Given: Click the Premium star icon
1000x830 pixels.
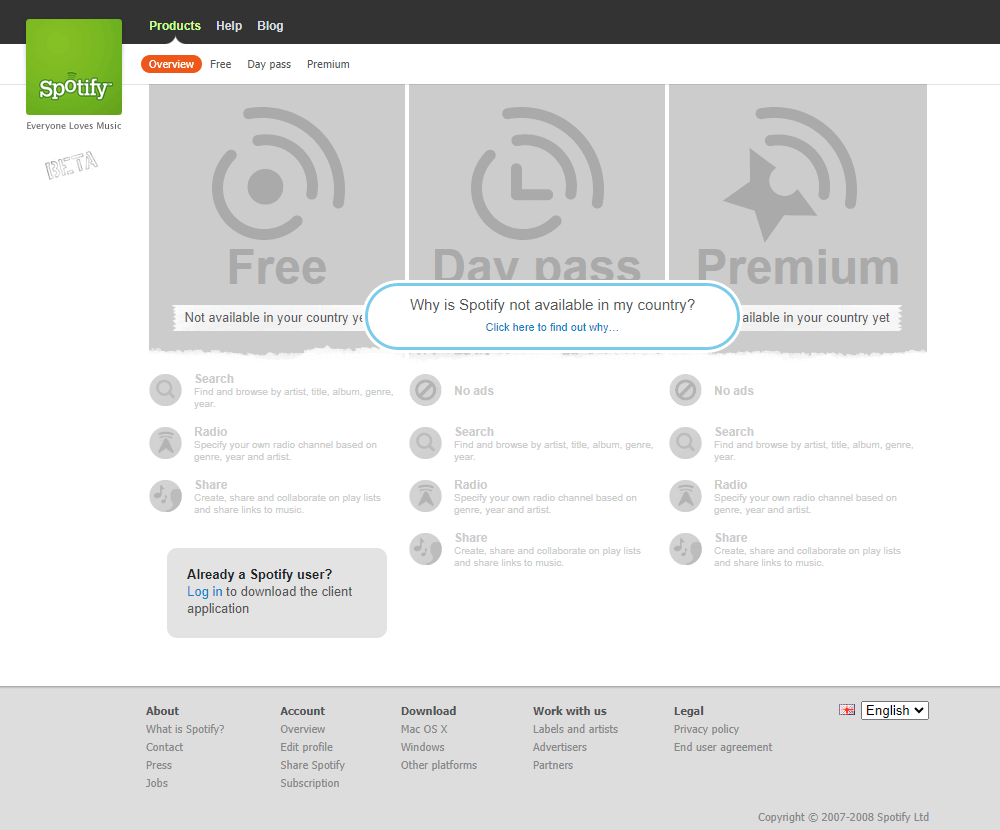Looking at the screenshot, I should coord(790,174).
